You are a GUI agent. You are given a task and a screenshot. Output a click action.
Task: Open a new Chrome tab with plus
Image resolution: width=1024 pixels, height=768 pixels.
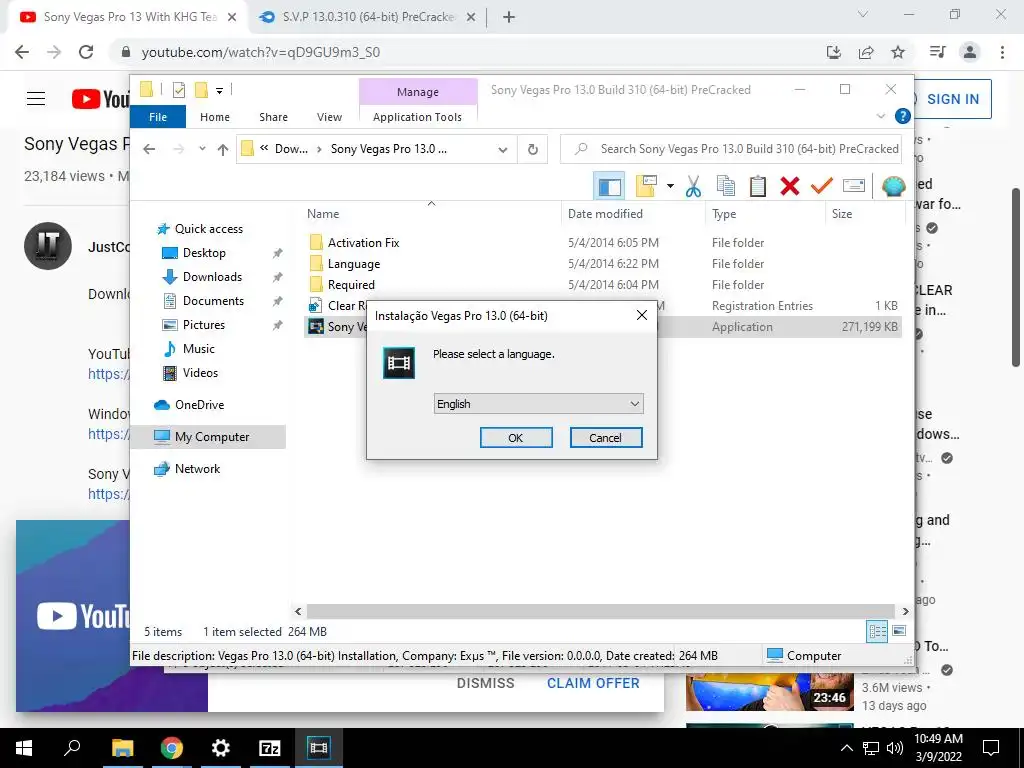[509, 17]
